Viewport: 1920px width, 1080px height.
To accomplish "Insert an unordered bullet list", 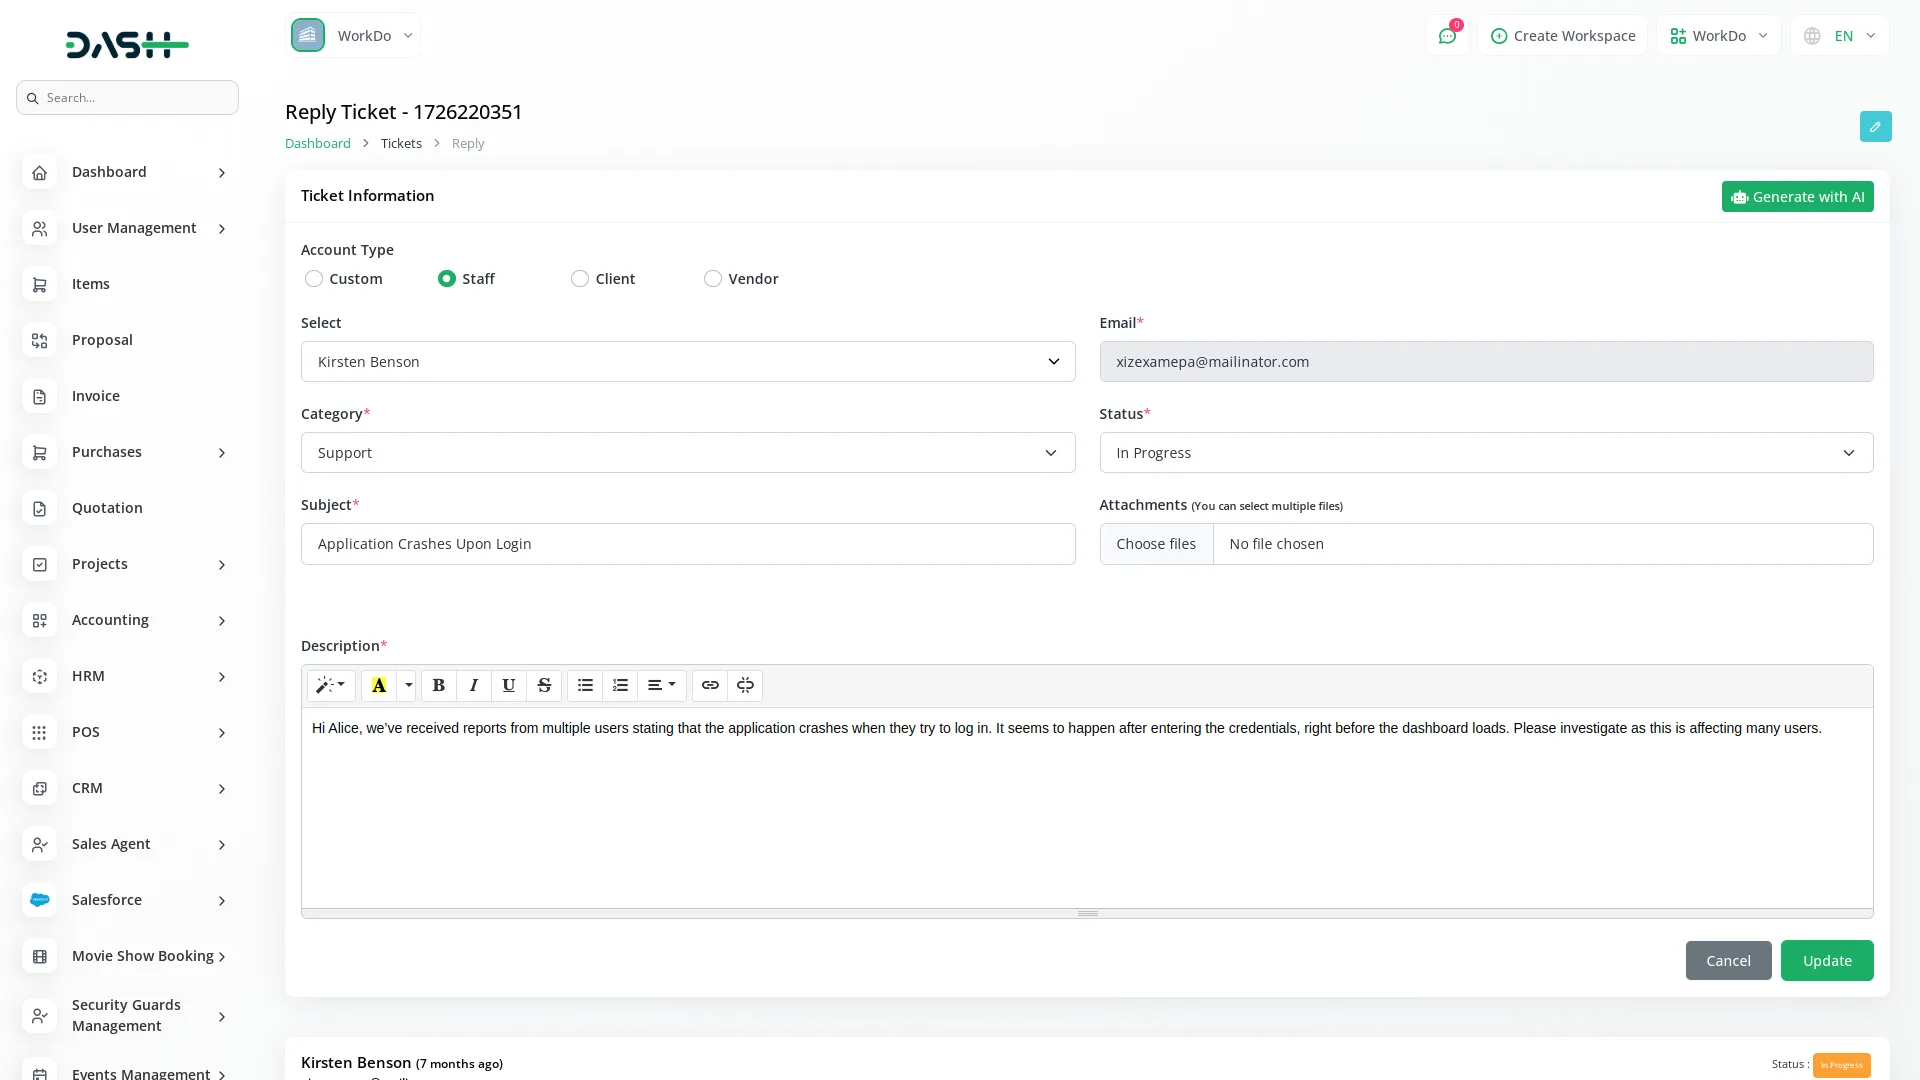I will (x=585, y=685).
